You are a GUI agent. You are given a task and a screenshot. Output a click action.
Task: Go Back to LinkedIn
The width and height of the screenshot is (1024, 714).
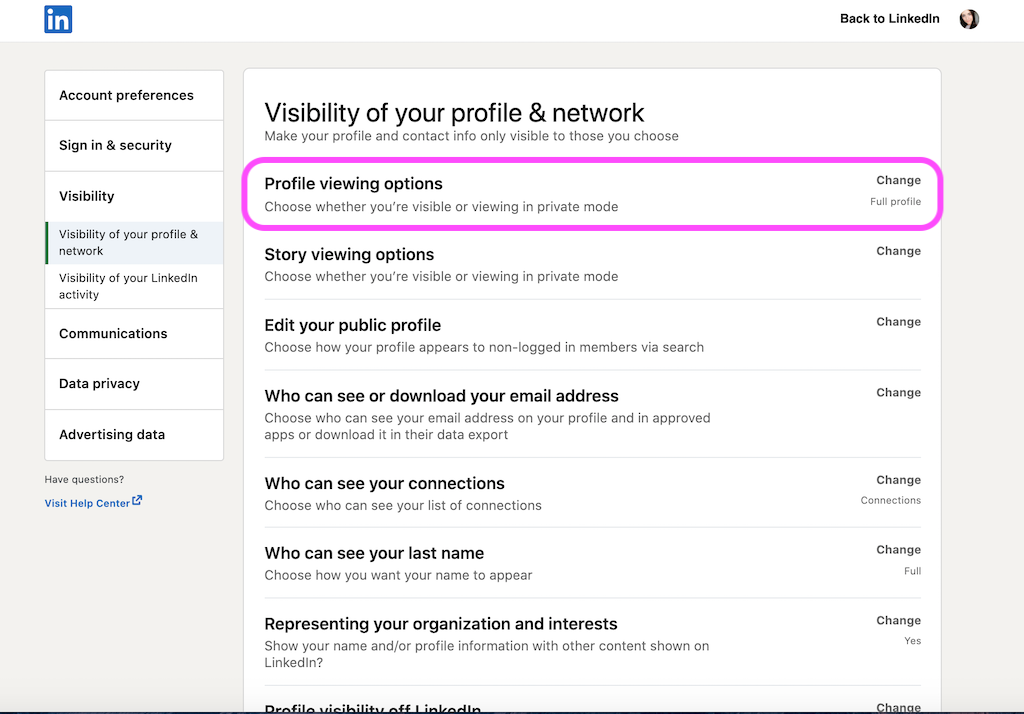tap(889, 19)
